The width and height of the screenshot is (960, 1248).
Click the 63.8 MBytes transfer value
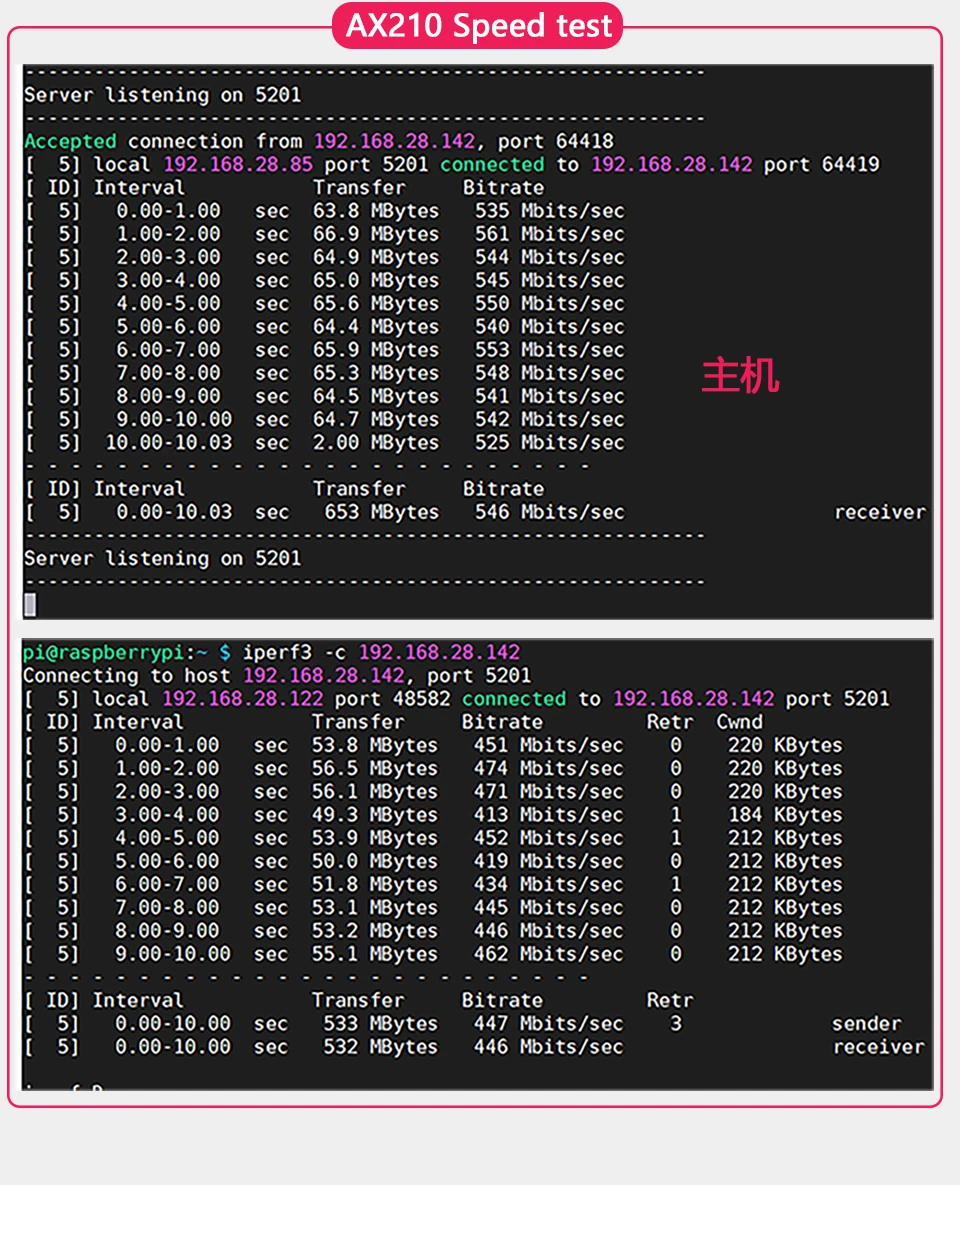376,211
